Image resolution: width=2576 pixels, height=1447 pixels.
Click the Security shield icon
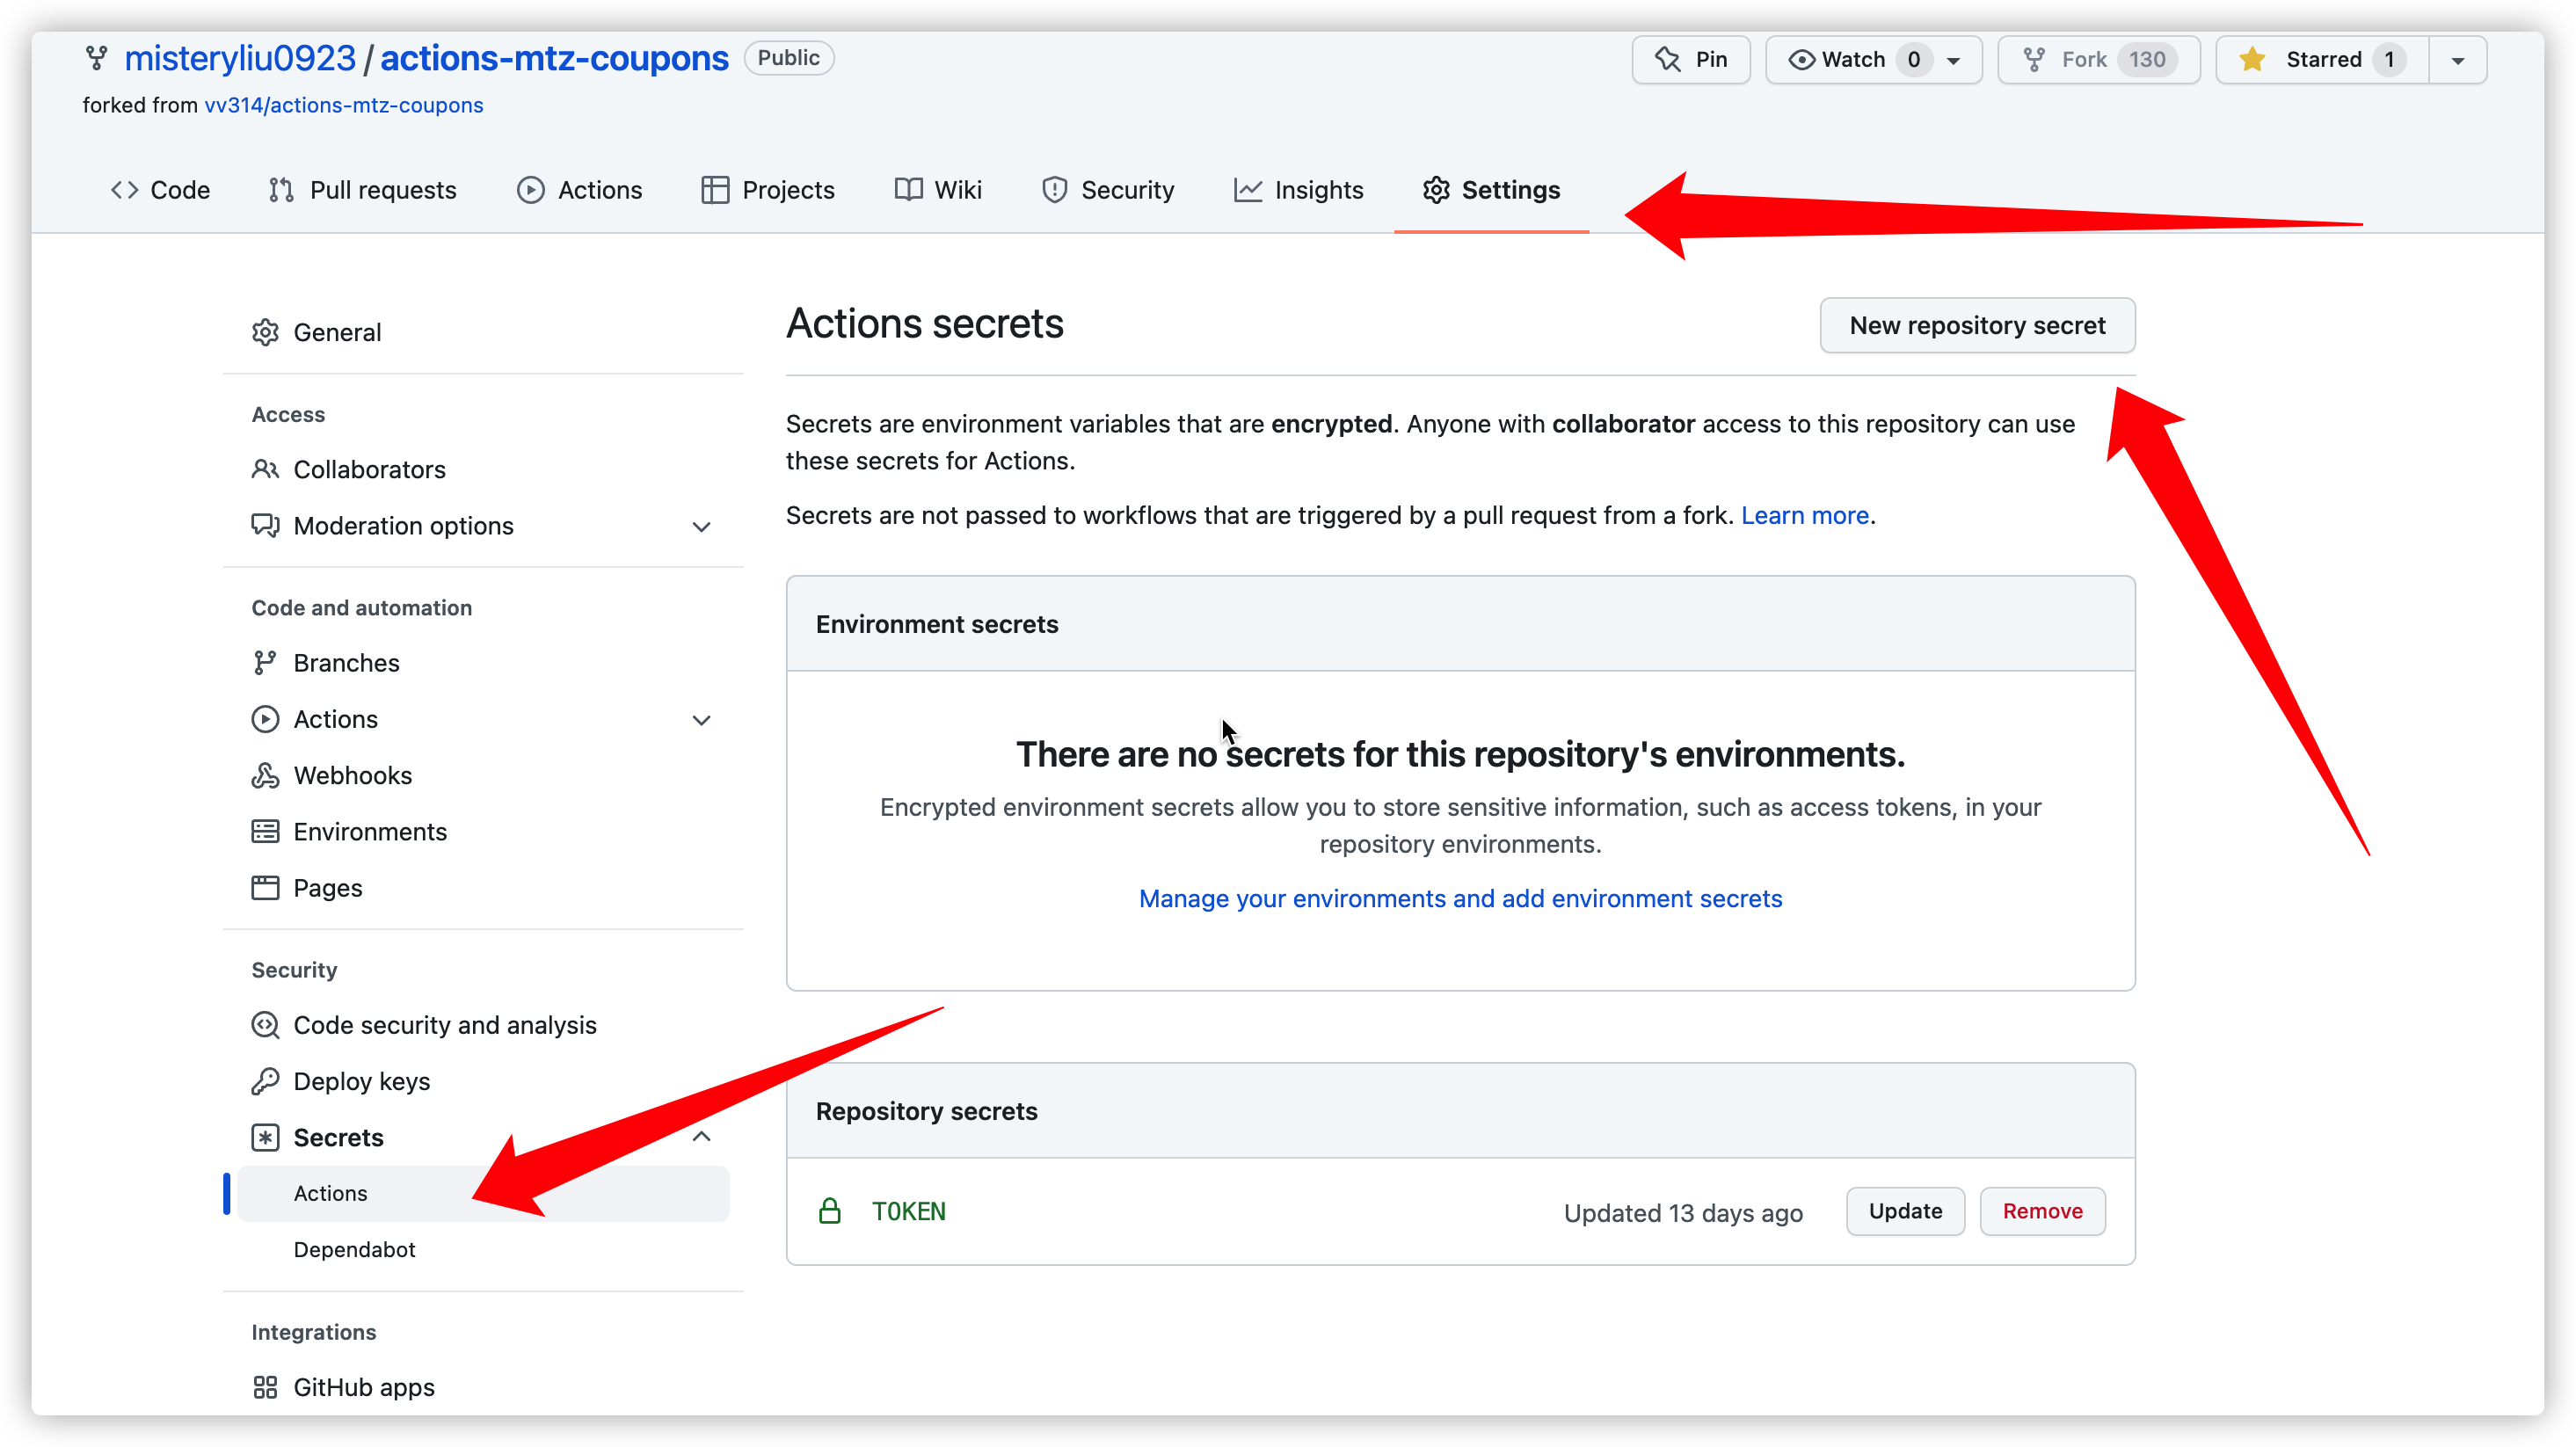[x=1054, y=190]
